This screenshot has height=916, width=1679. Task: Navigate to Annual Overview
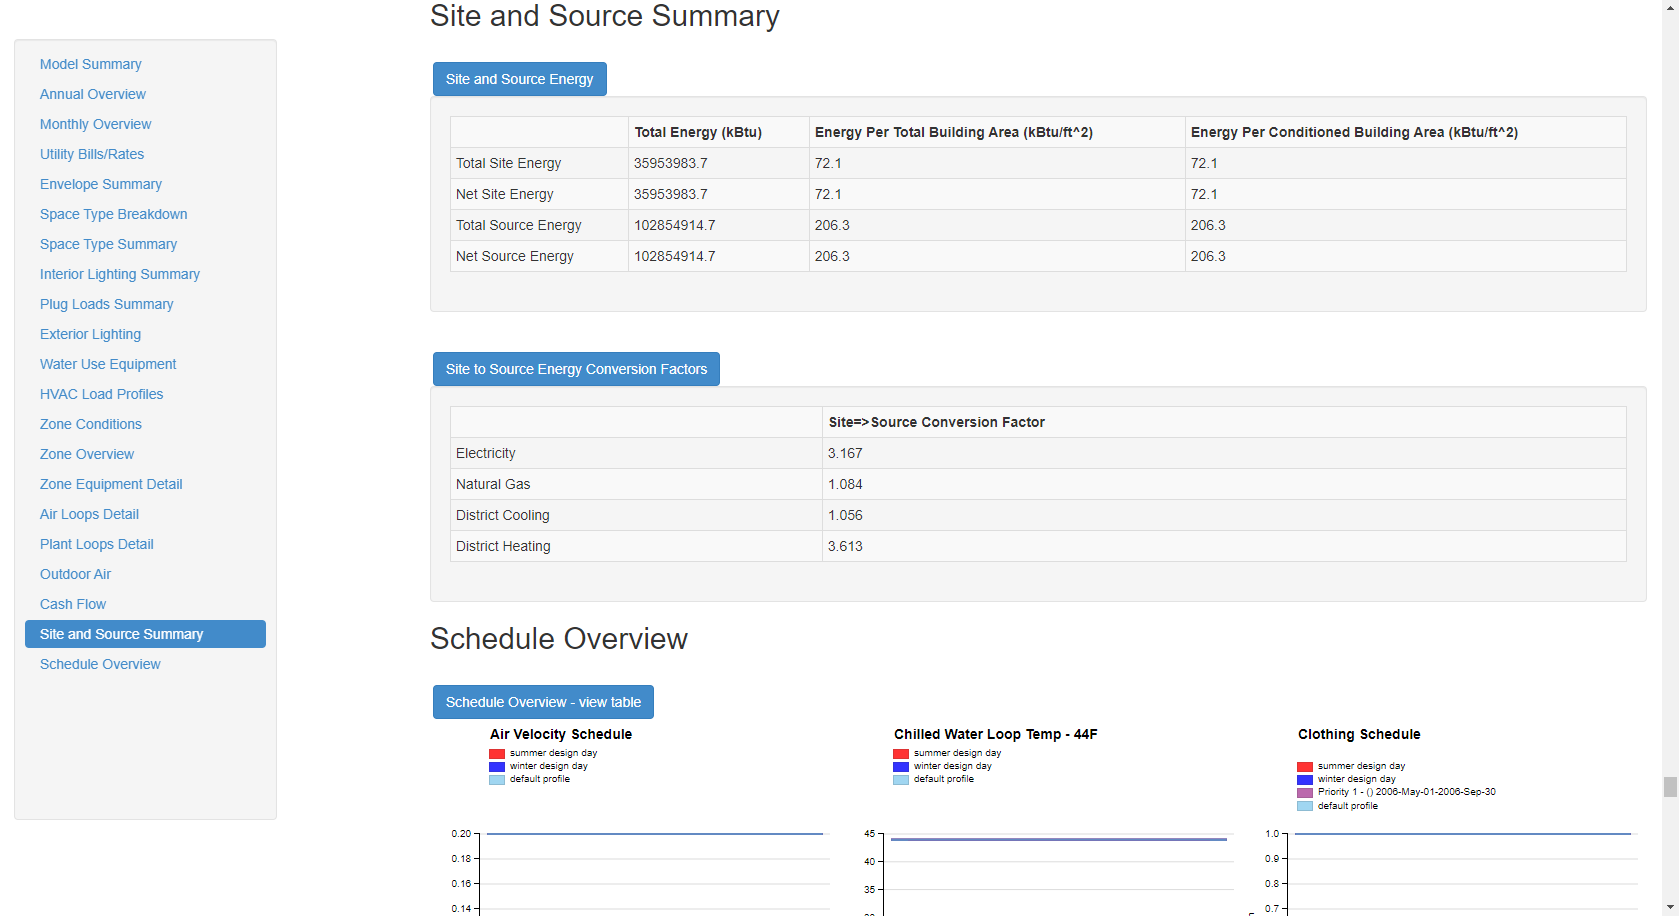[92, 93]
